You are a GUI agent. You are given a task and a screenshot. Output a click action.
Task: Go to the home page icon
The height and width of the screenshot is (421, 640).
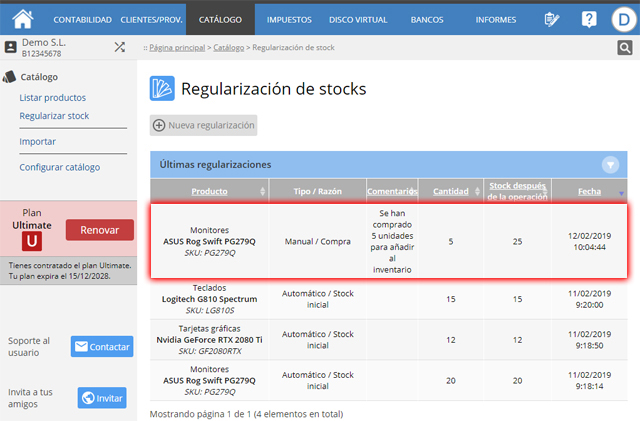[x=23, y=19]
